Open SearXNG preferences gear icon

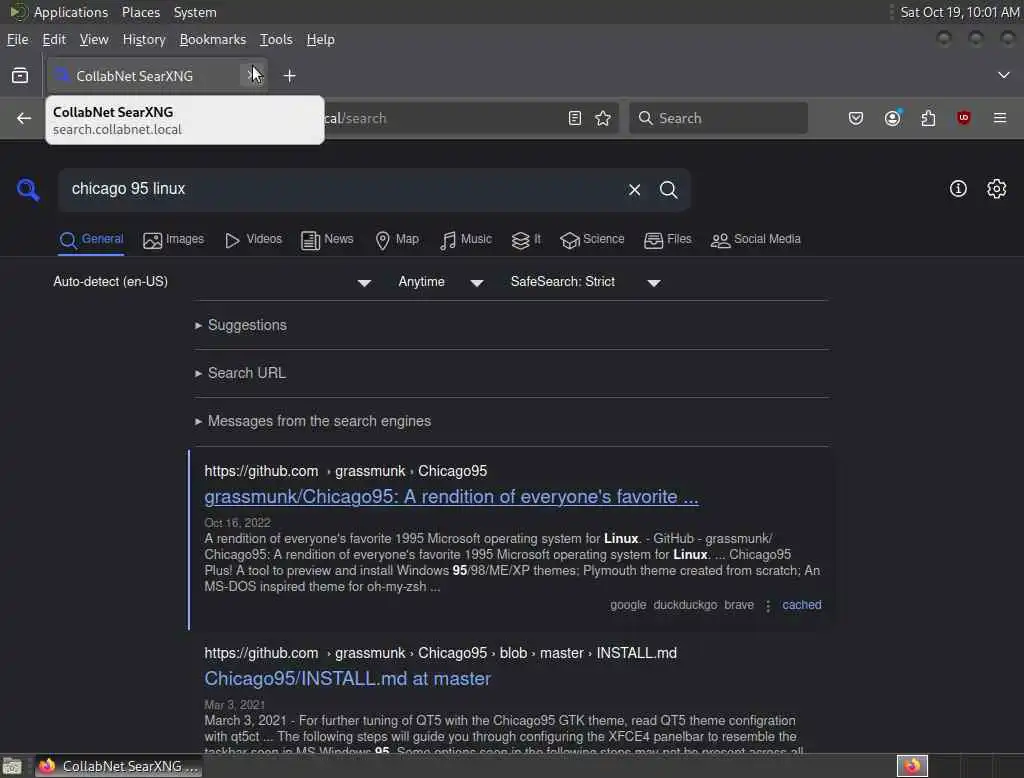coord(996,189)
